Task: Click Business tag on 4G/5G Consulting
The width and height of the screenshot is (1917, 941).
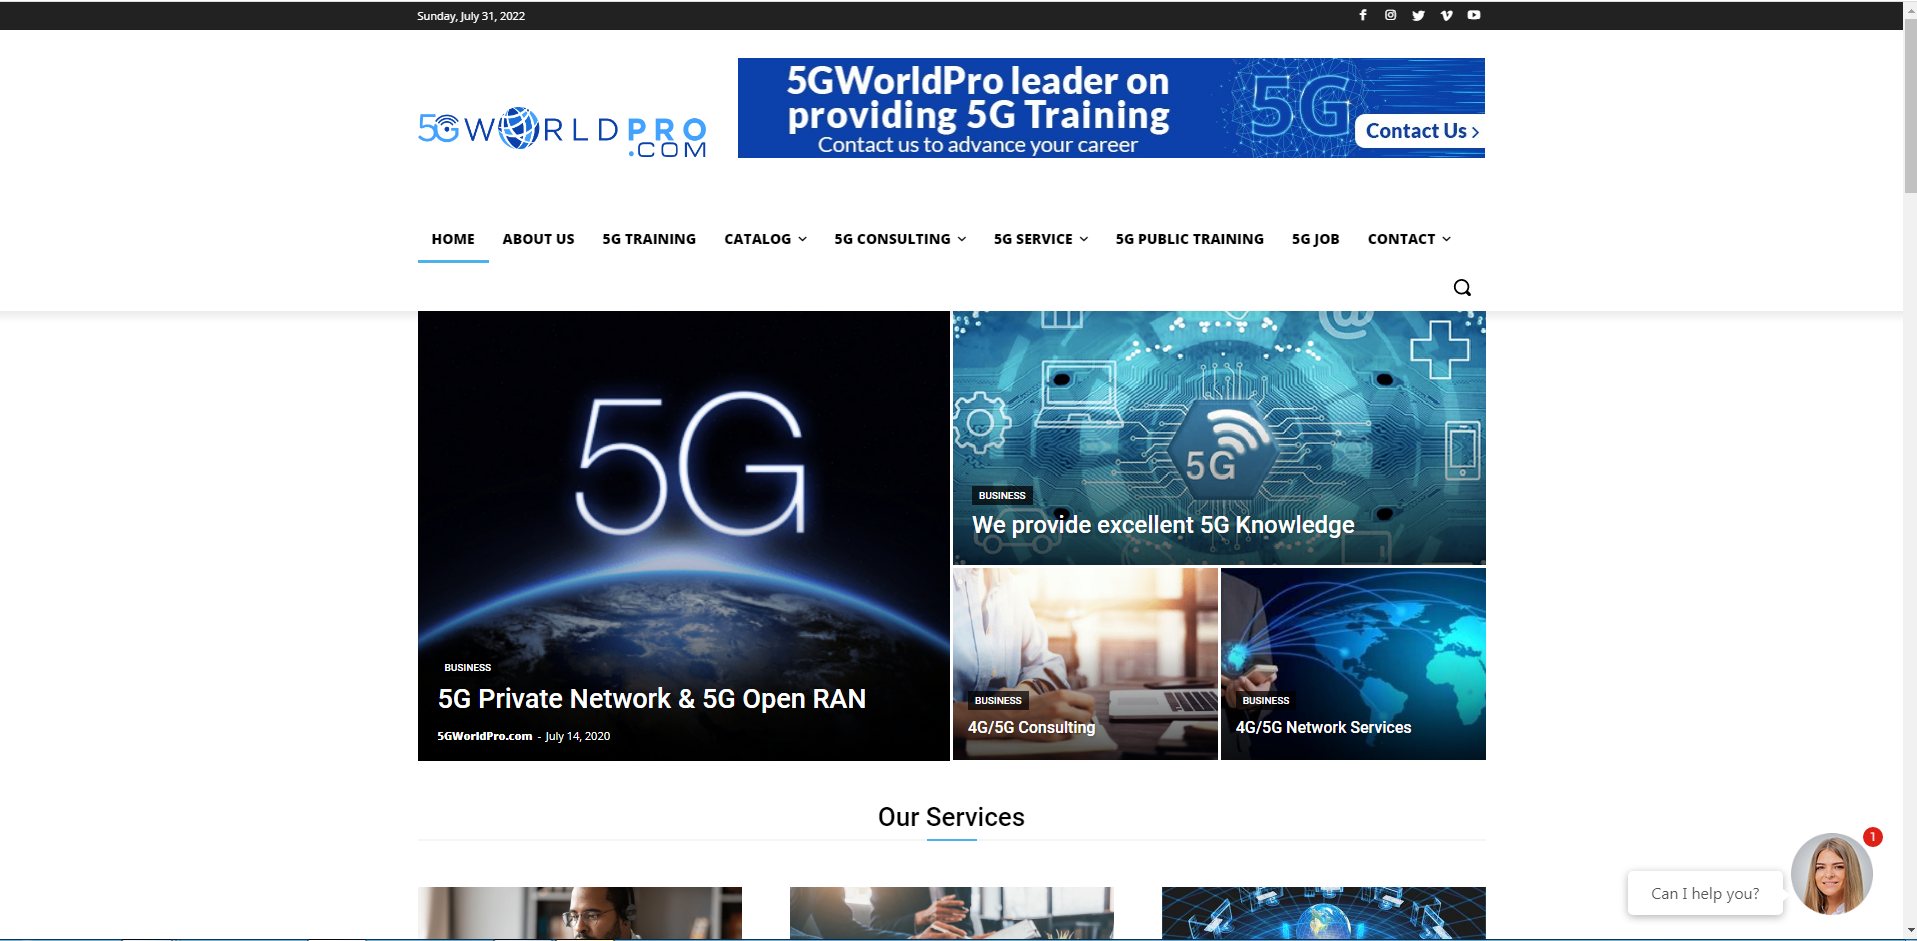Action: coord(998,700)
